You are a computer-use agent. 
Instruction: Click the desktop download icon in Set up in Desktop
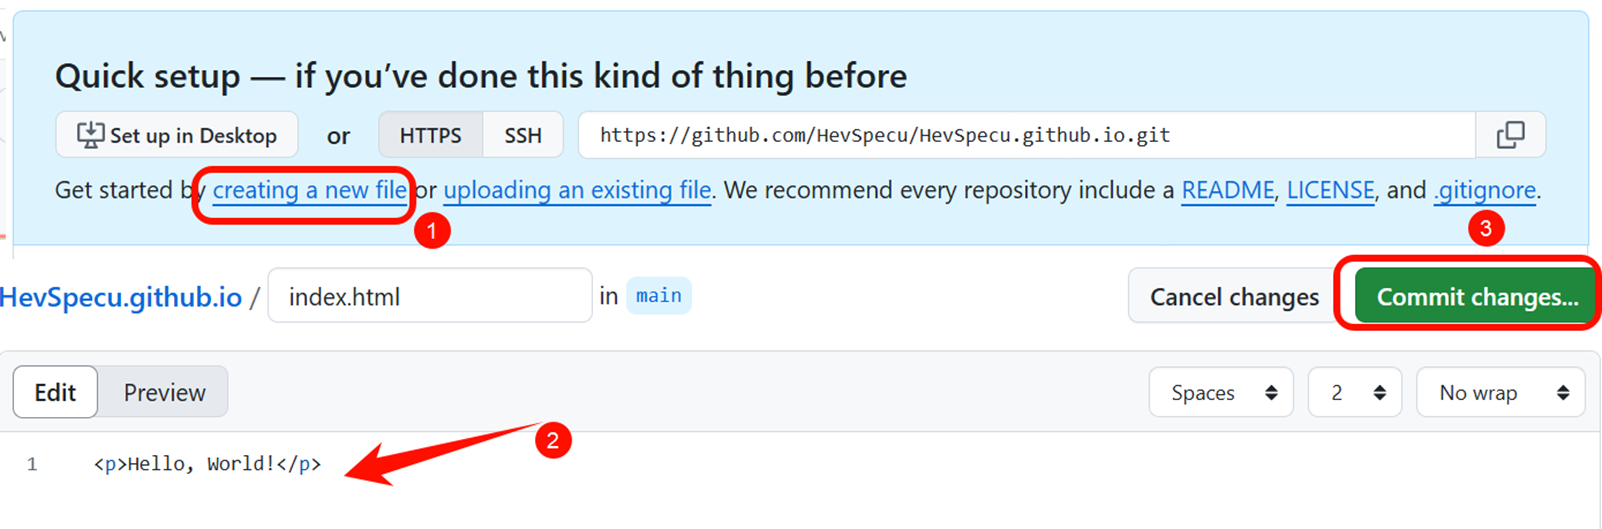90,135
